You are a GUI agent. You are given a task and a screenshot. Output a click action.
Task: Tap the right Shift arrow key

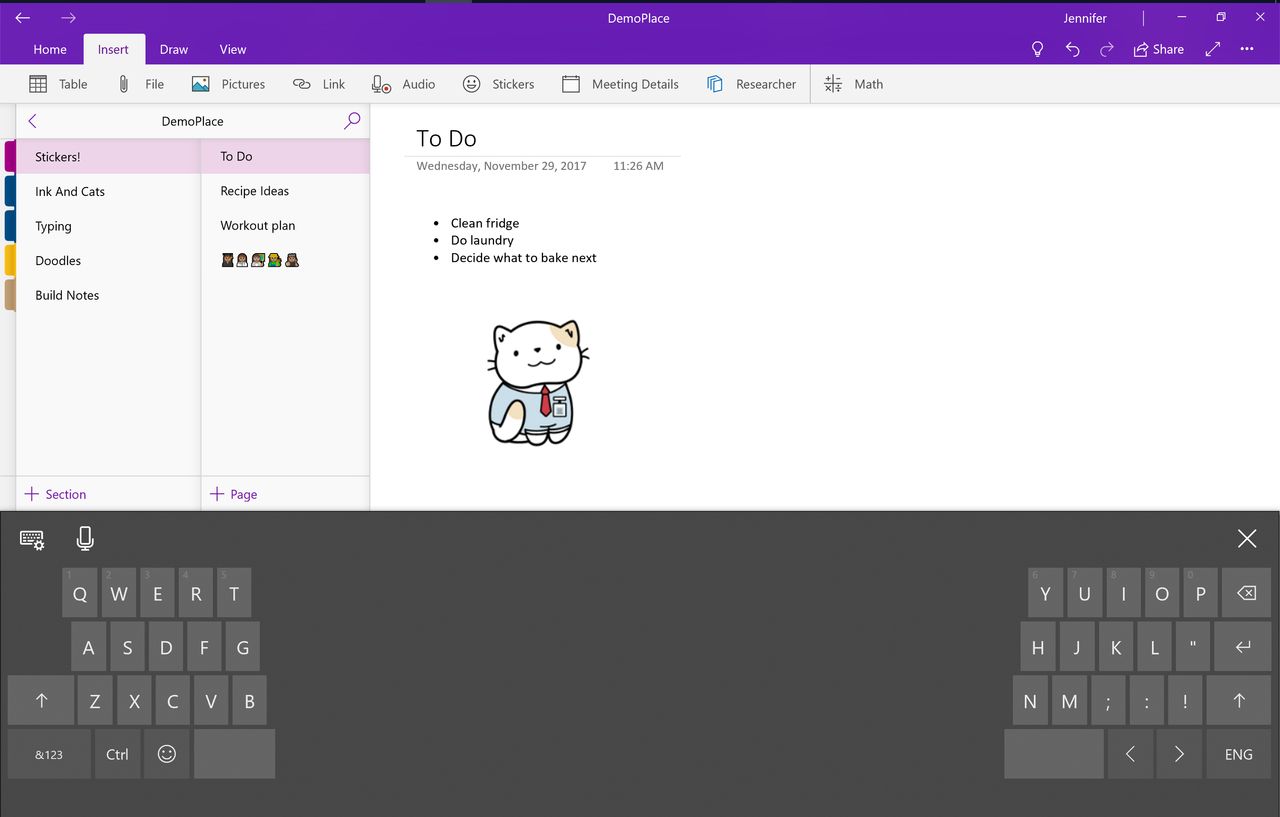point(1239,700)
